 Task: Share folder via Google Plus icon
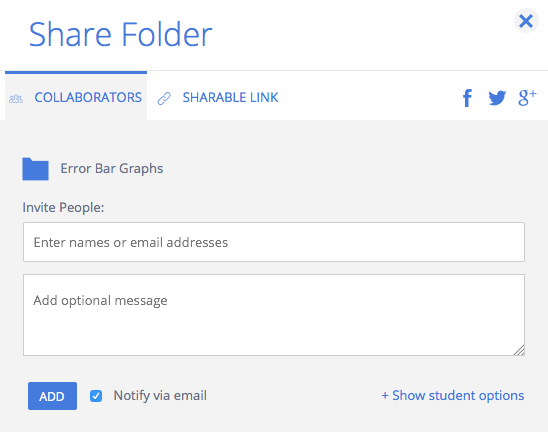tap(527, 98)
